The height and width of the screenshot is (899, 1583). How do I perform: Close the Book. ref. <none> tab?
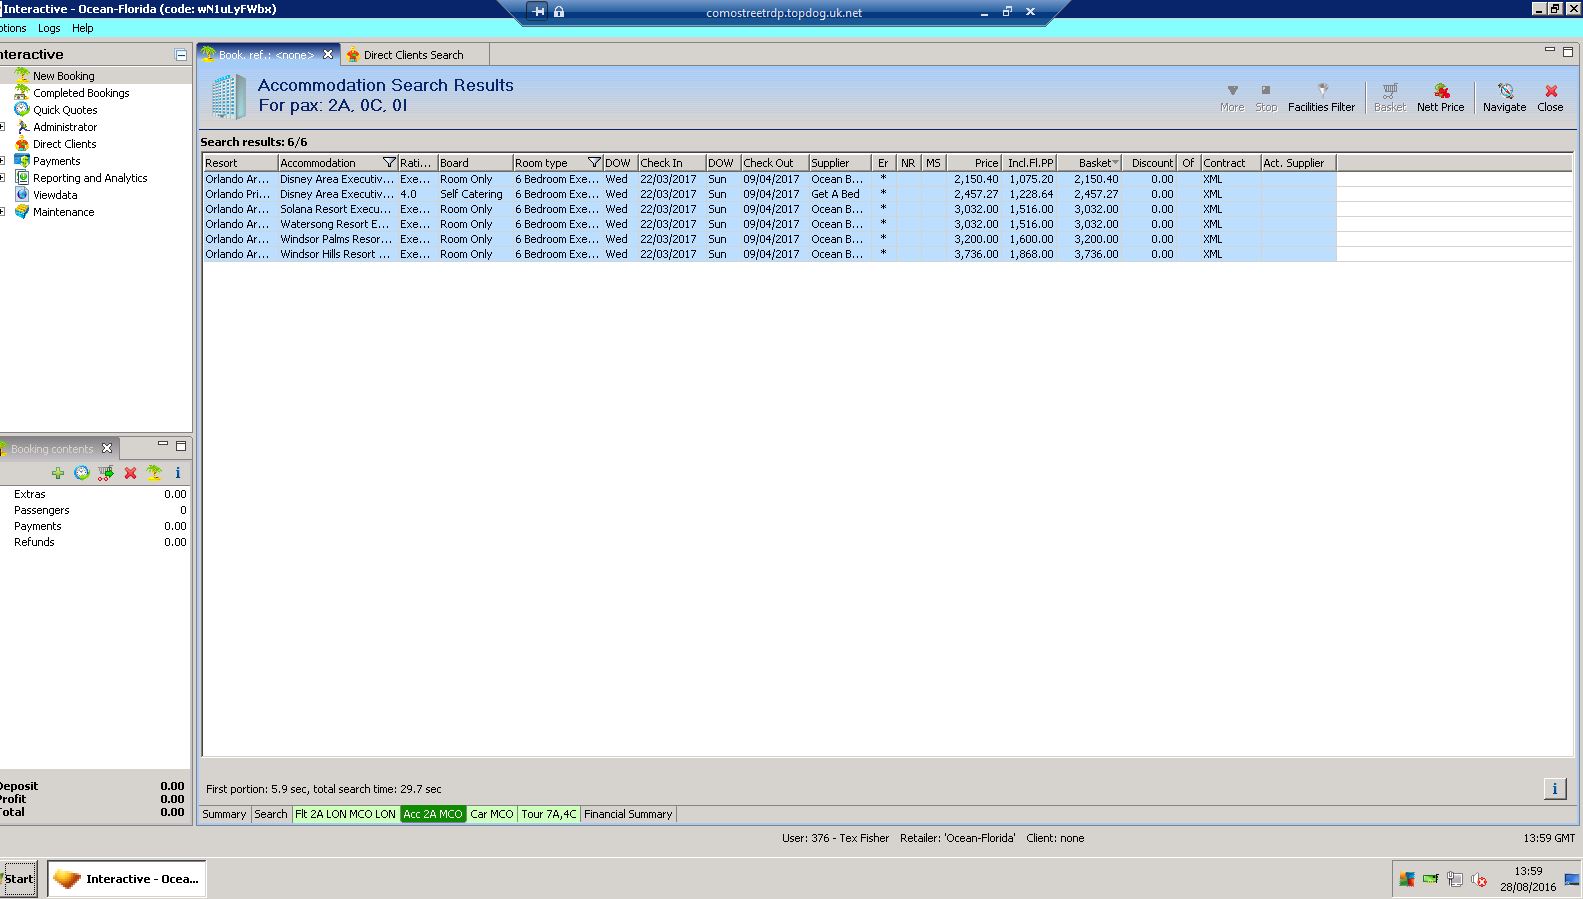pos(328,54)
